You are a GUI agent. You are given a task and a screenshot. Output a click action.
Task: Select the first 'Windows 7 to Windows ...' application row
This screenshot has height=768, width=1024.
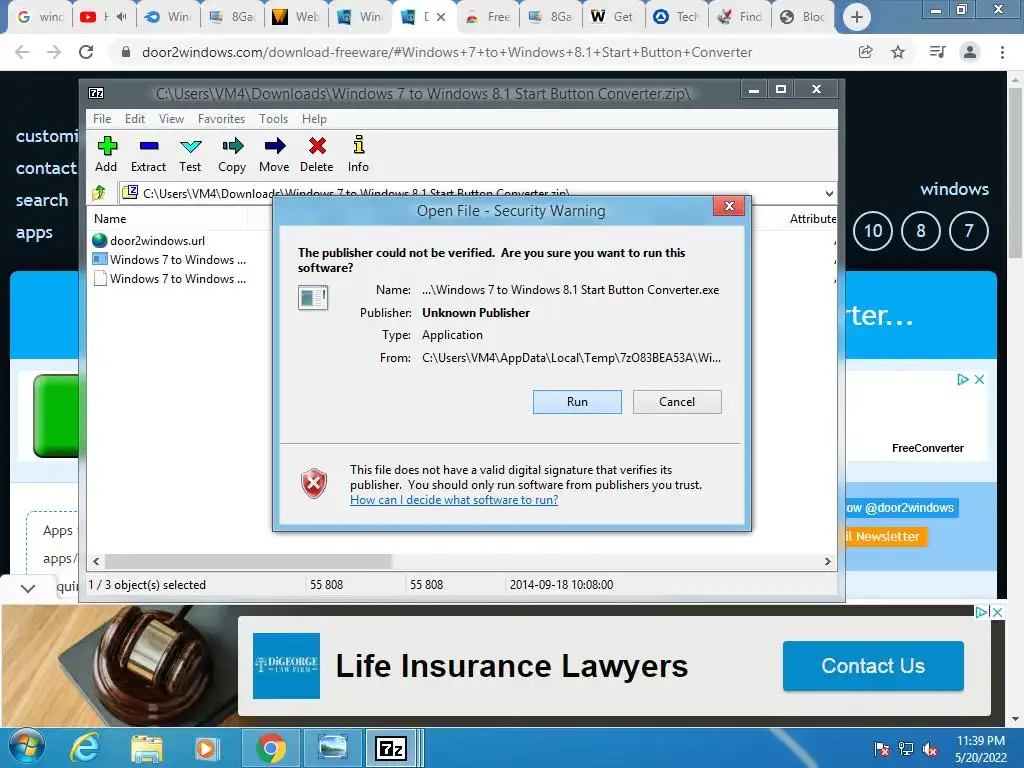click(170, 259)
